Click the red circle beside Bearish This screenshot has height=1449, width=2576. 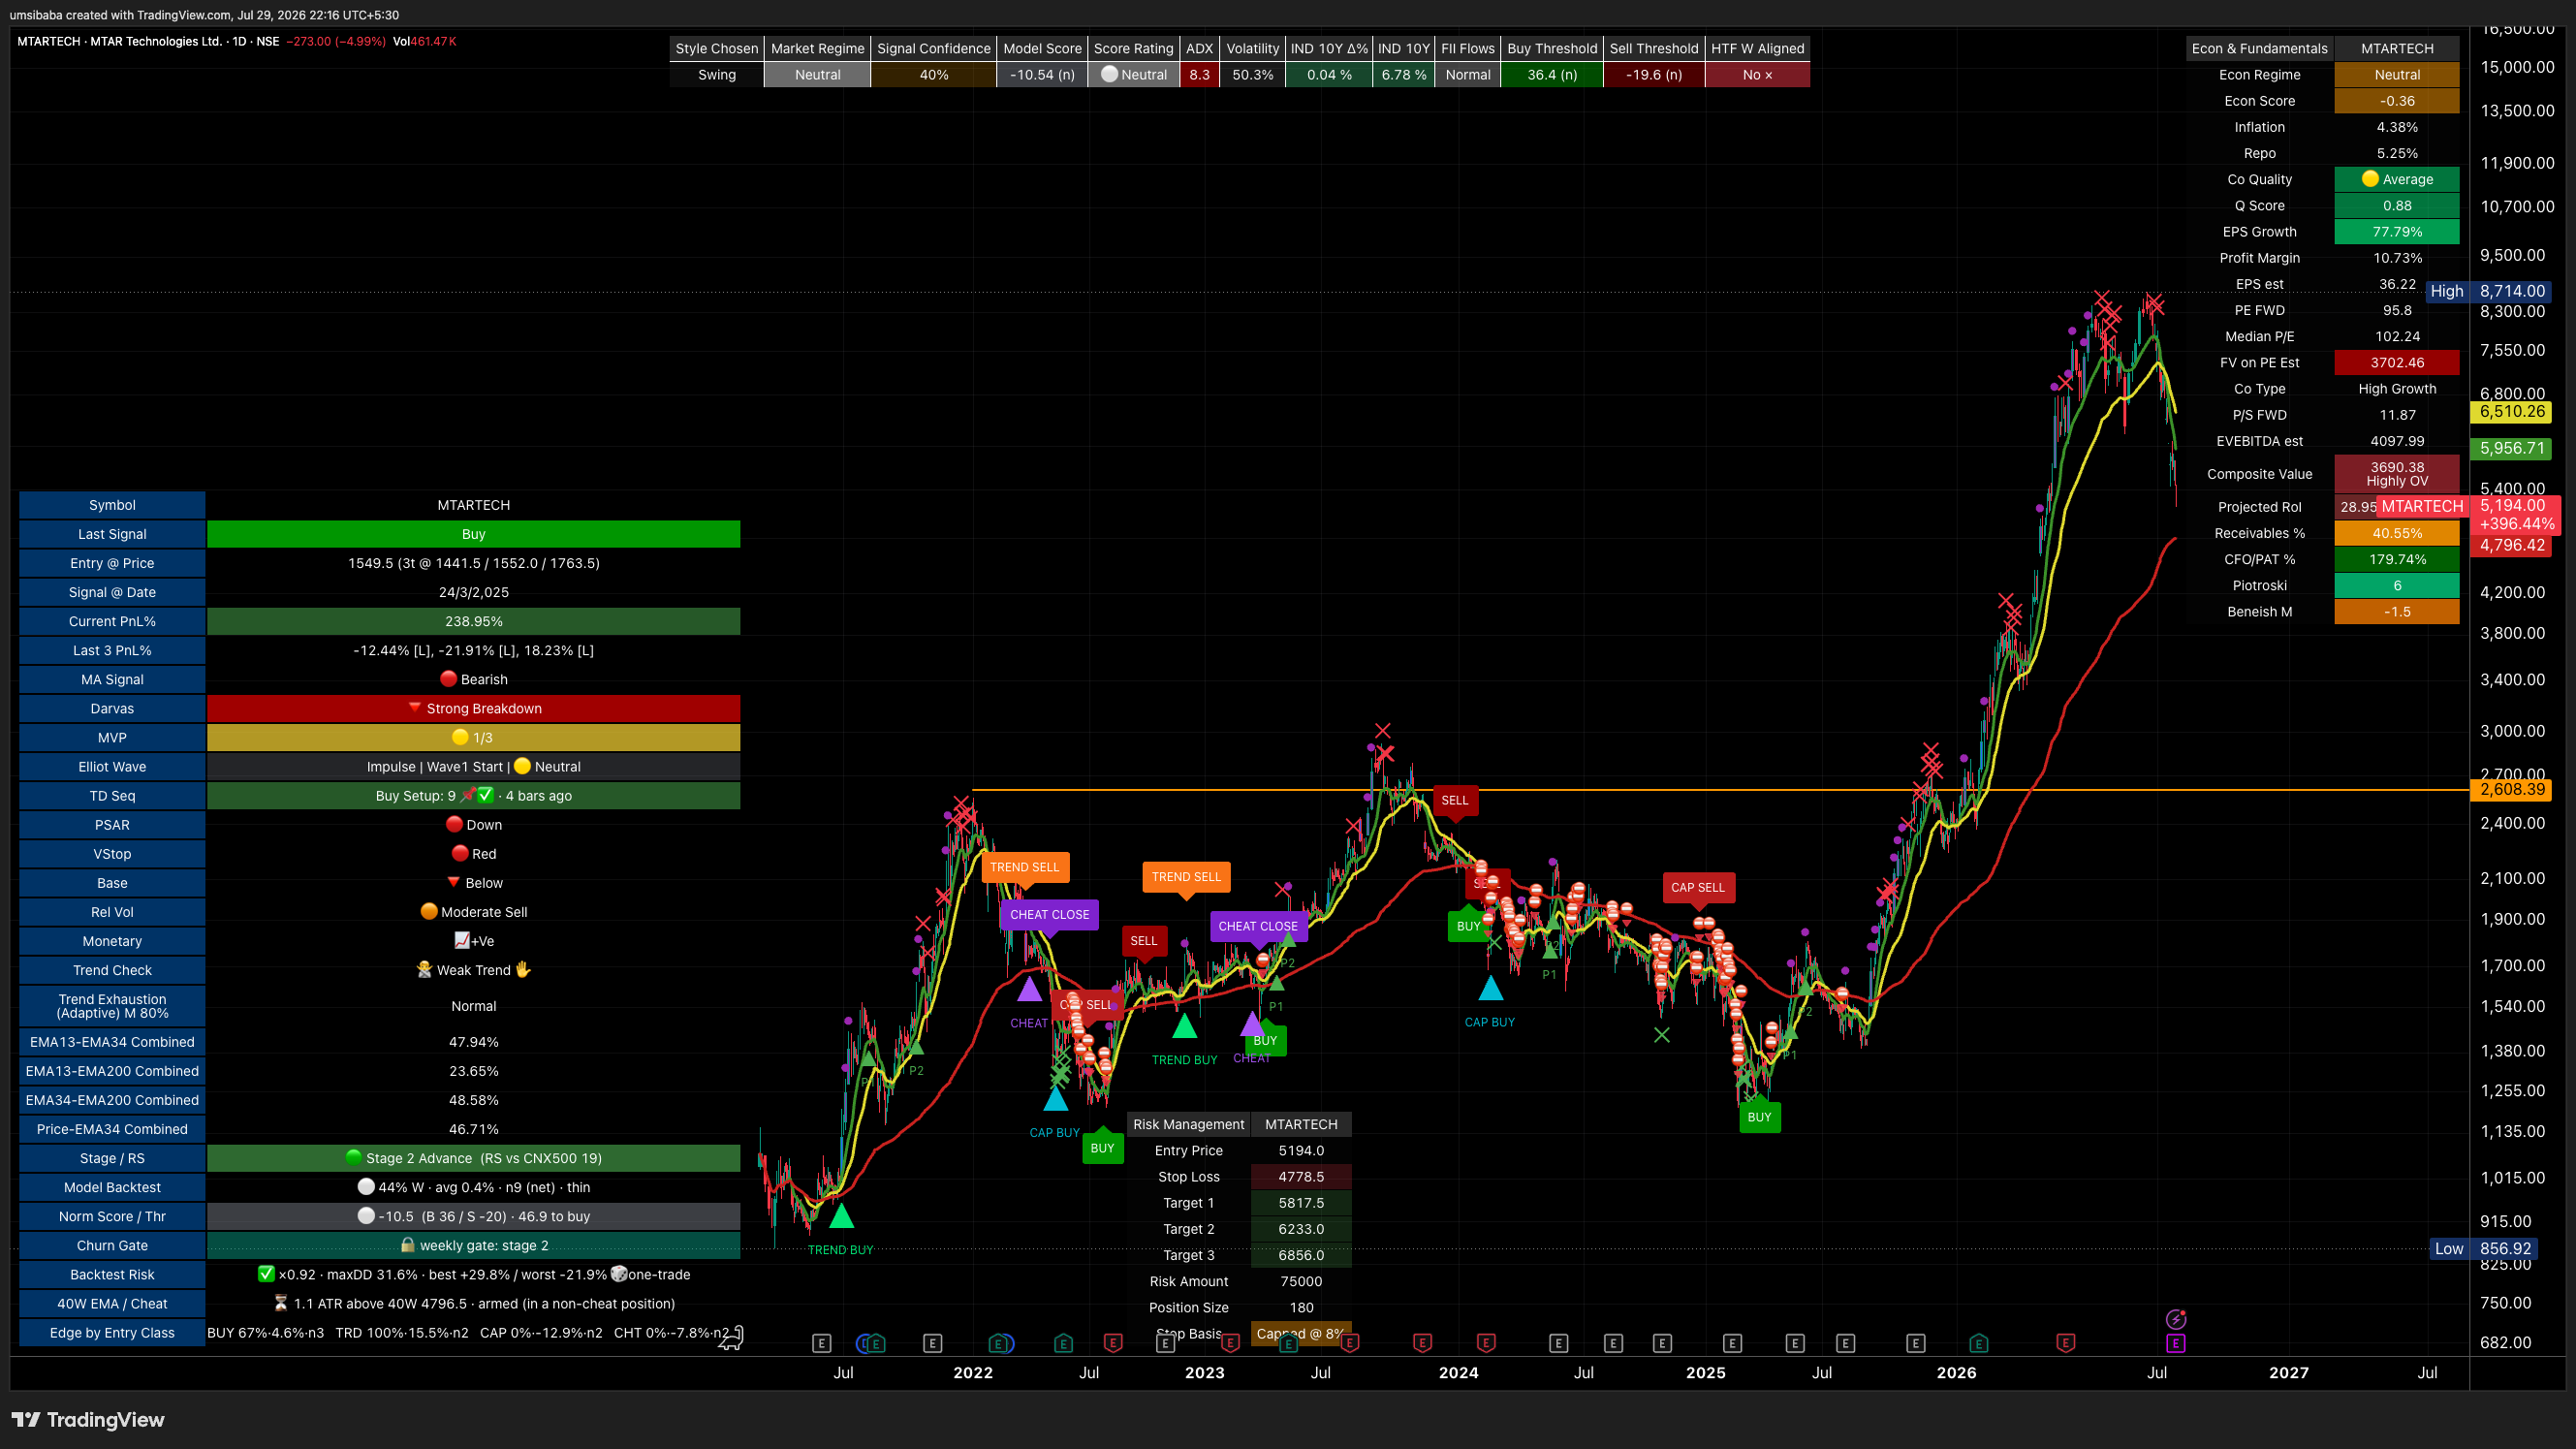pos(449,679)
